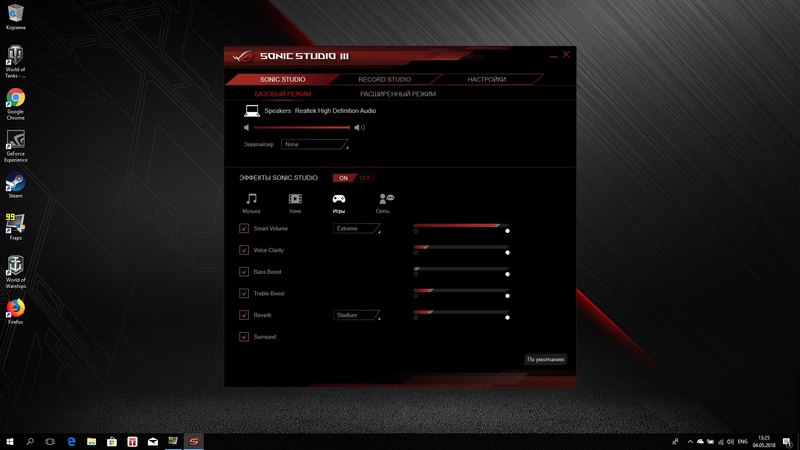Select БАЗОВЫЙ РЕЖИМ mode
The height and width of the screenshot is (450, 800).
283,94
